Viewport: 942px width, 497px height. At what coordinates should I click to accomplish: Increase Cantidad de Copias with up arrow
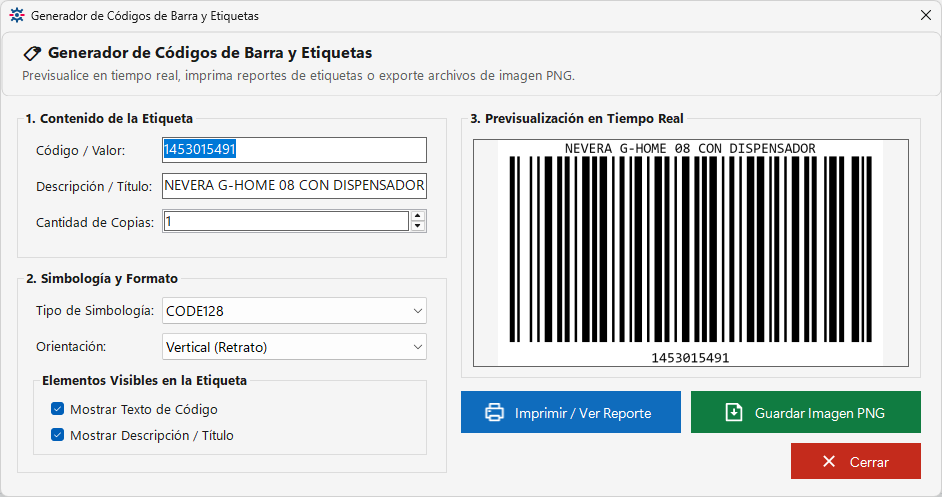[x=418, y=216]
